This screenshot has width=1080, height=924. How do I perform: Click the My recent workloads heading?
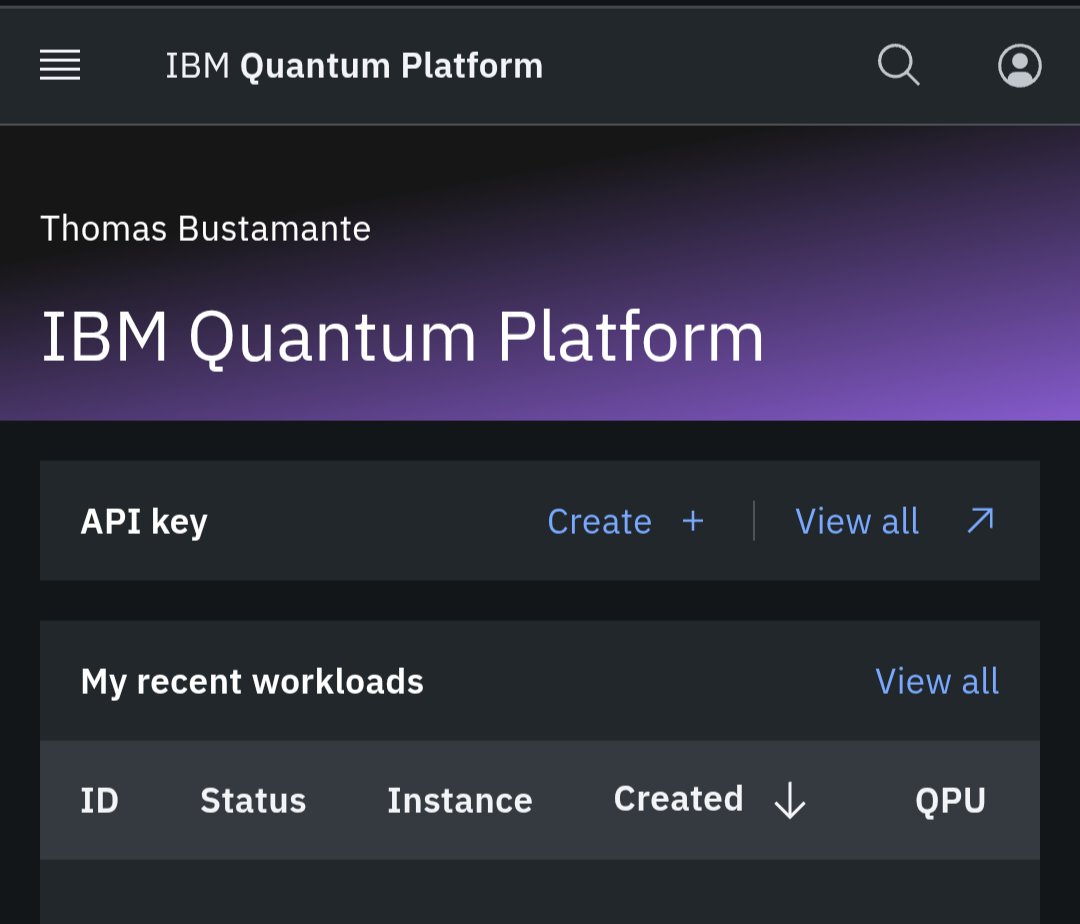click(252, 682)
